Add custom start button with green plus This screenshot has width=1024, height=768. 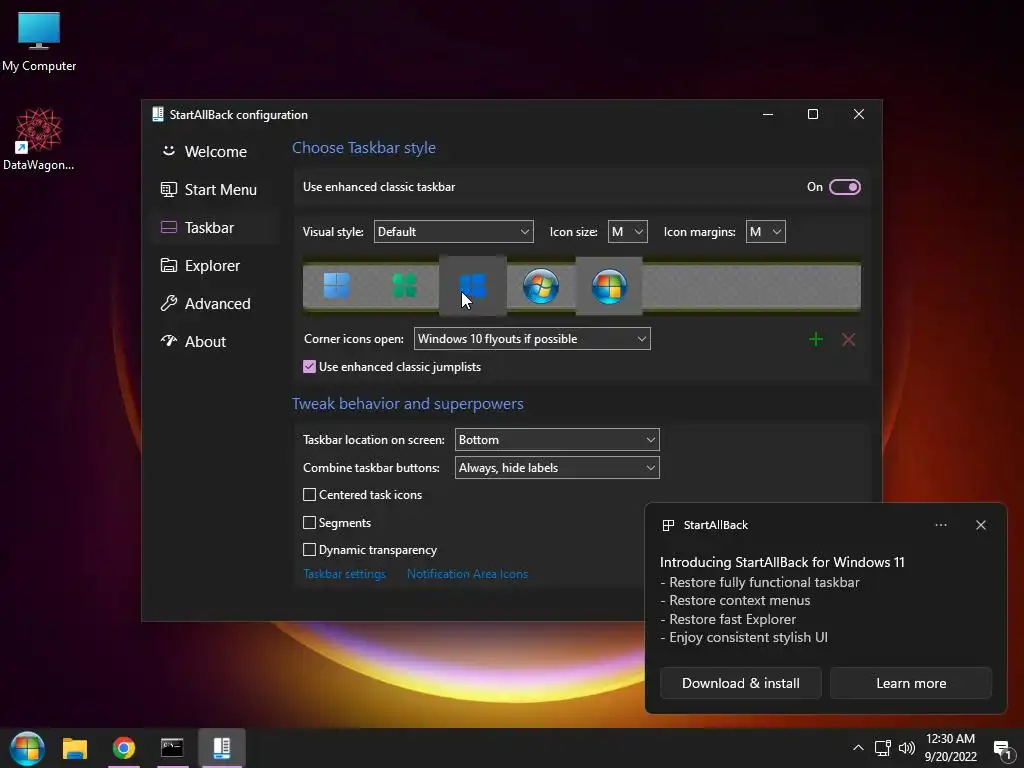click(x=816, y=340)
